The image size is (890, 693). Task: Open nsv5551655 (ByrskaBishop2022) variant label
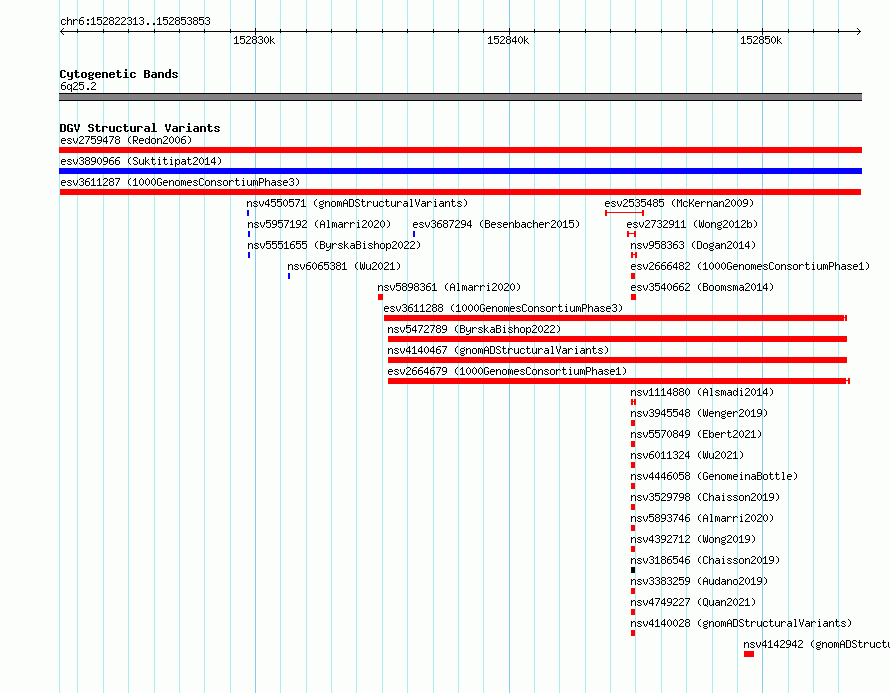click(x=334, y=245)
